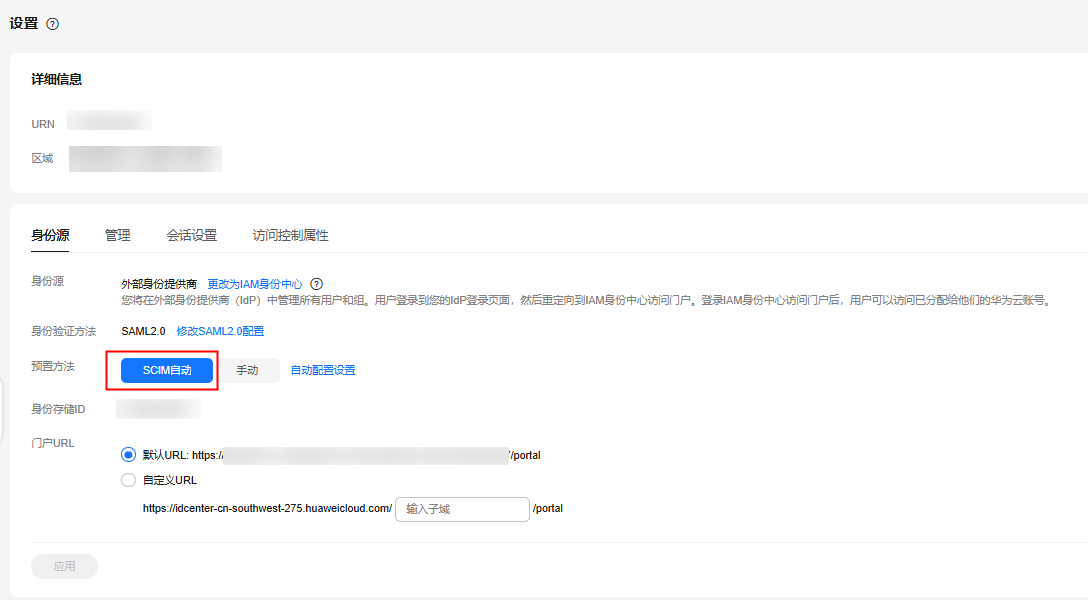
Task: Open the 访问控制属性 tab
Action: tap(291, 236)
